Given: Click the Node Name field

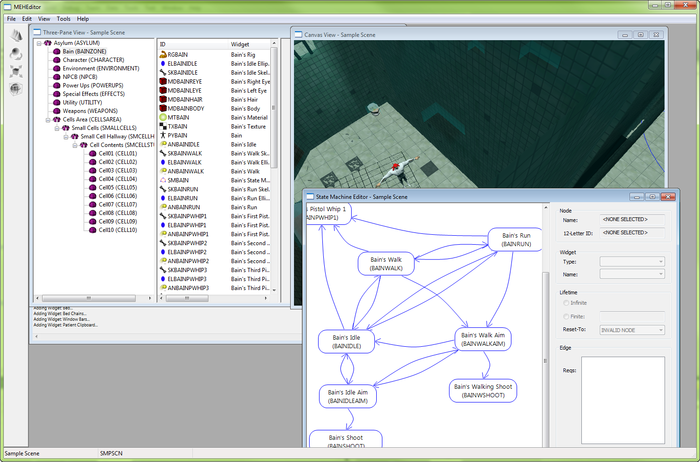Looking at the screenshot, I should (x=632, y=220).
